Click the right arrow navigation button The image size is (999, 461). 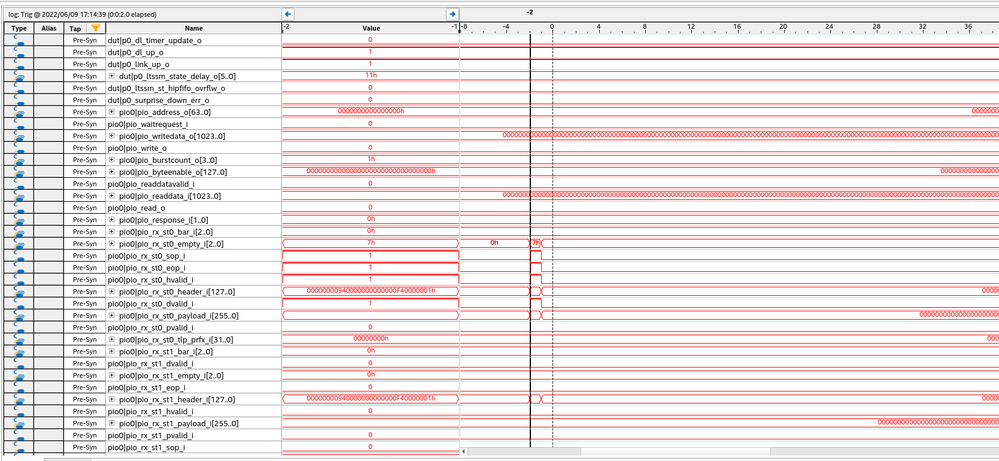click(452, 13)
